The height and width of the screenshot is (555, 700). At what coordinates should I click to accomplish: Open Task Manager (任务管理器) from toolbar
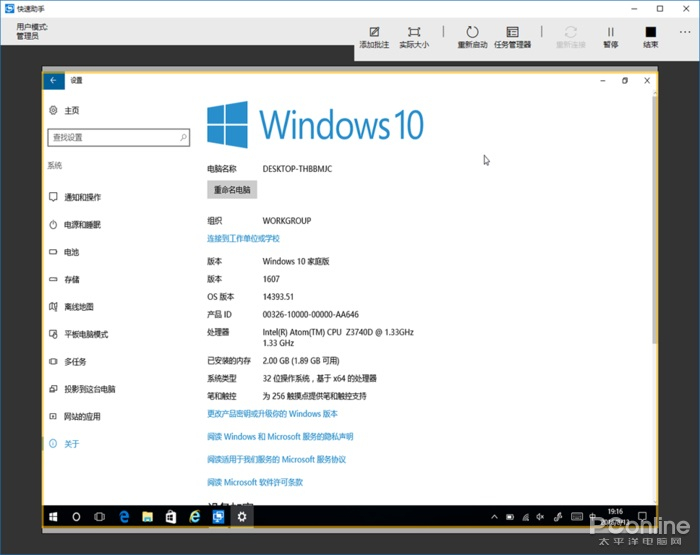[x=512, y=36]
